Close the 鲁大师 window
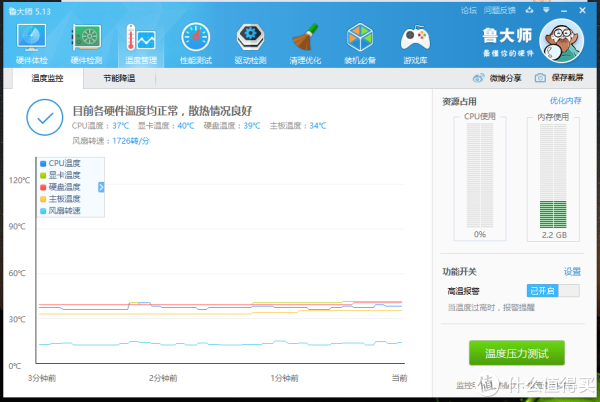The image size is (600, 402). pyautogui.click(x=582, y=10)
